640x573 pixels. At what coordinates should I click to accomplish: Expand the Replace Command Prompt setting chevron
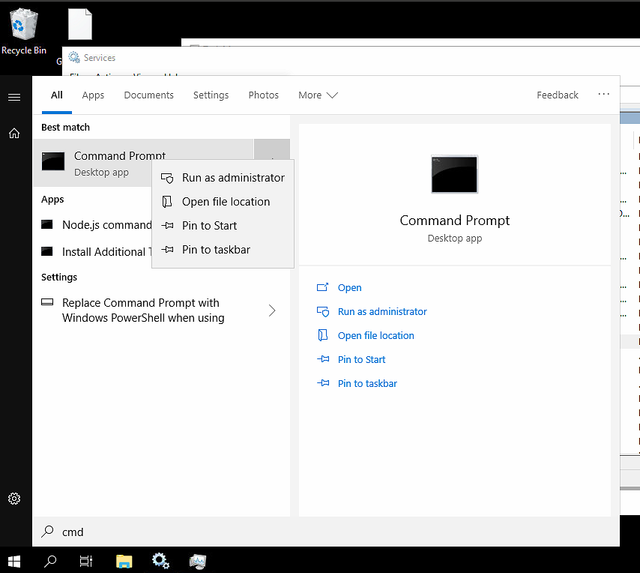point(272,311)
